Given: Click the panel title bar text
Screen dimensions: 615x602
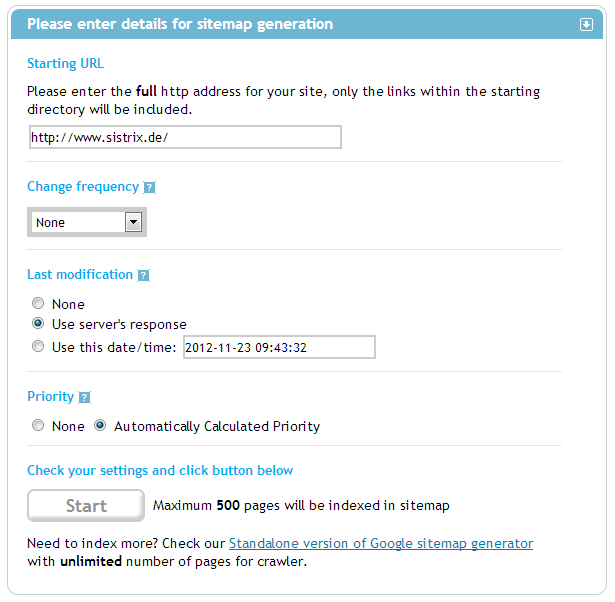Looking at the screenshot, I should coord(180,24).
